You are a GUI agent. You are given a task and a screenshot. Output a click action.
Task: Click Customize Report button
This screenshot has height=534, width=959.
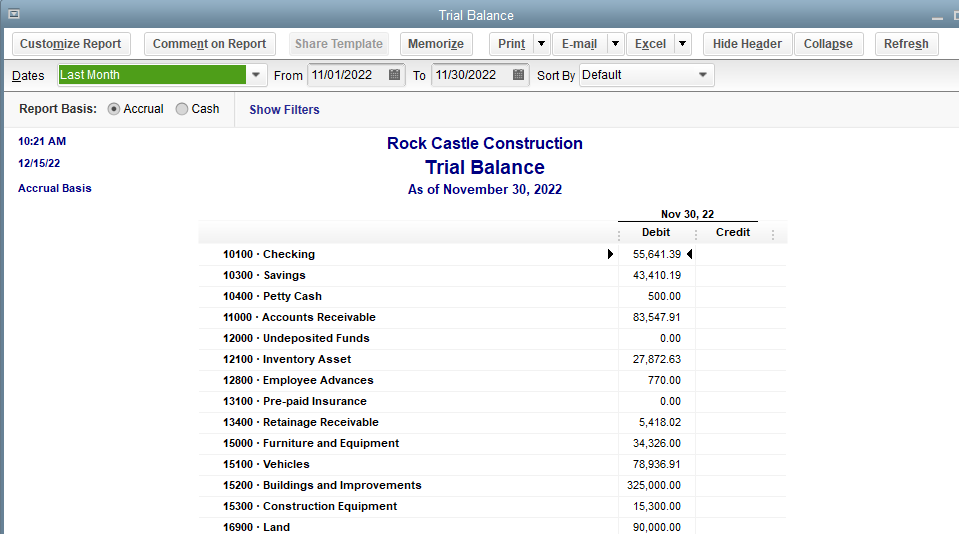click(x=71, y=44)
